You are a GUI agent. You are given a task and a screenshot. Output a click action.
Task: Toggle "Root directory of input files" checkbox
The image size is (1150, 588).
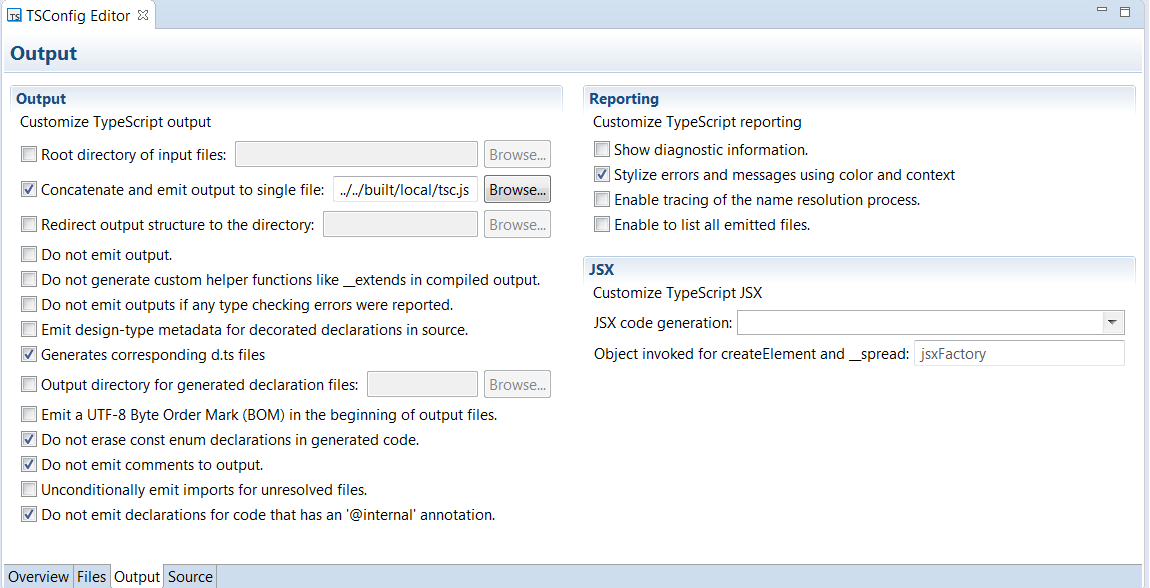pos(28,153)
